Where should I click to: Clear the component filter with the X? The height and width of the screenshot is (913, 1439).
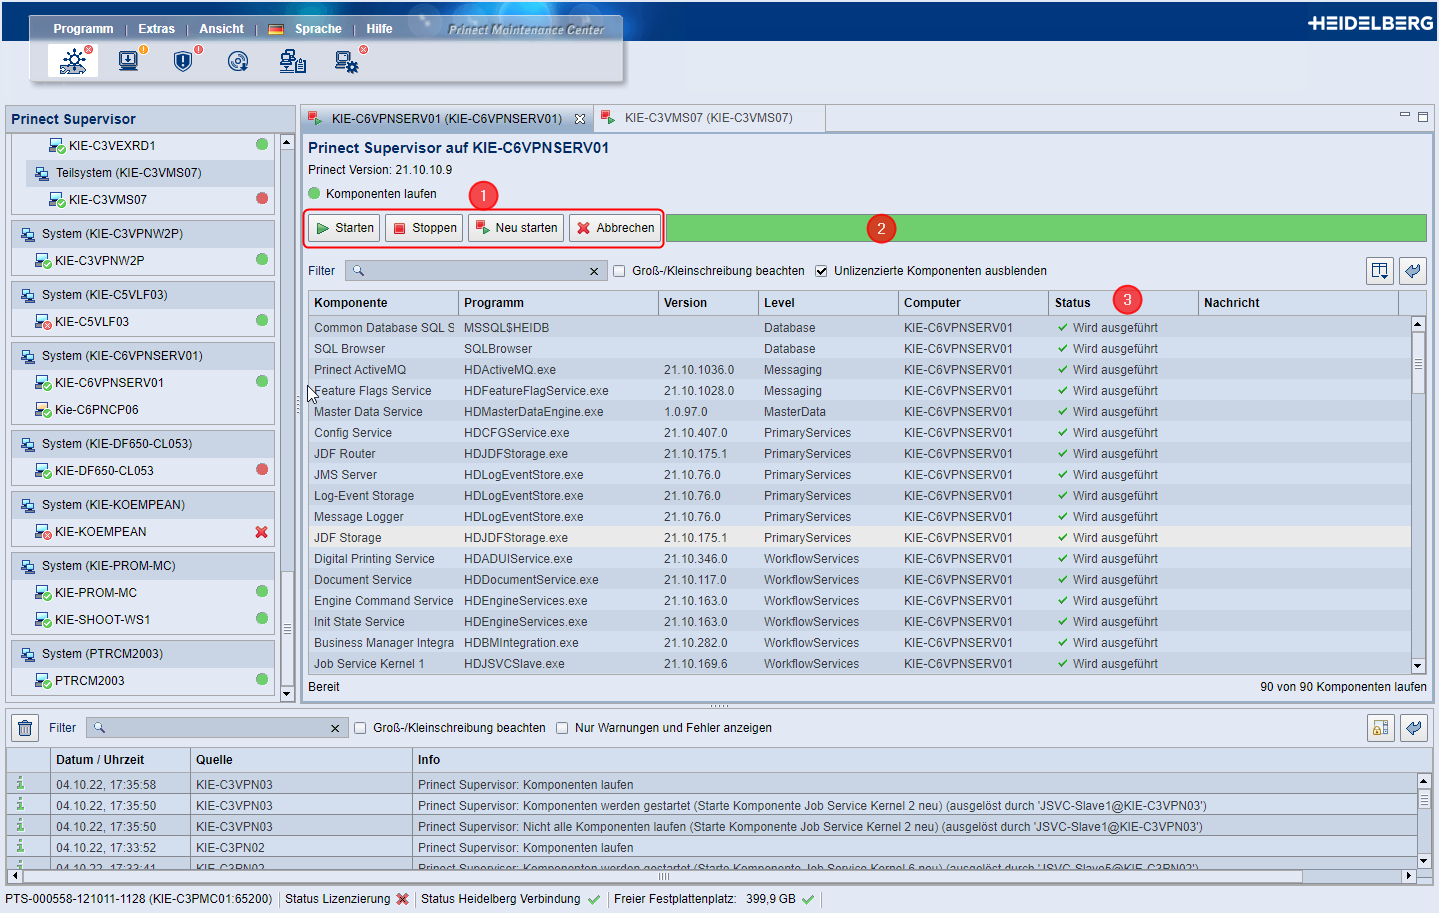click(x=594, y=271)
